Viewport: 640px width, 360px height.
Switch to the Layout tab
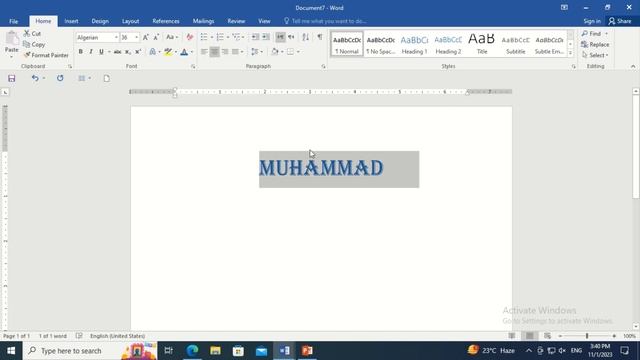tap(131, 21)
